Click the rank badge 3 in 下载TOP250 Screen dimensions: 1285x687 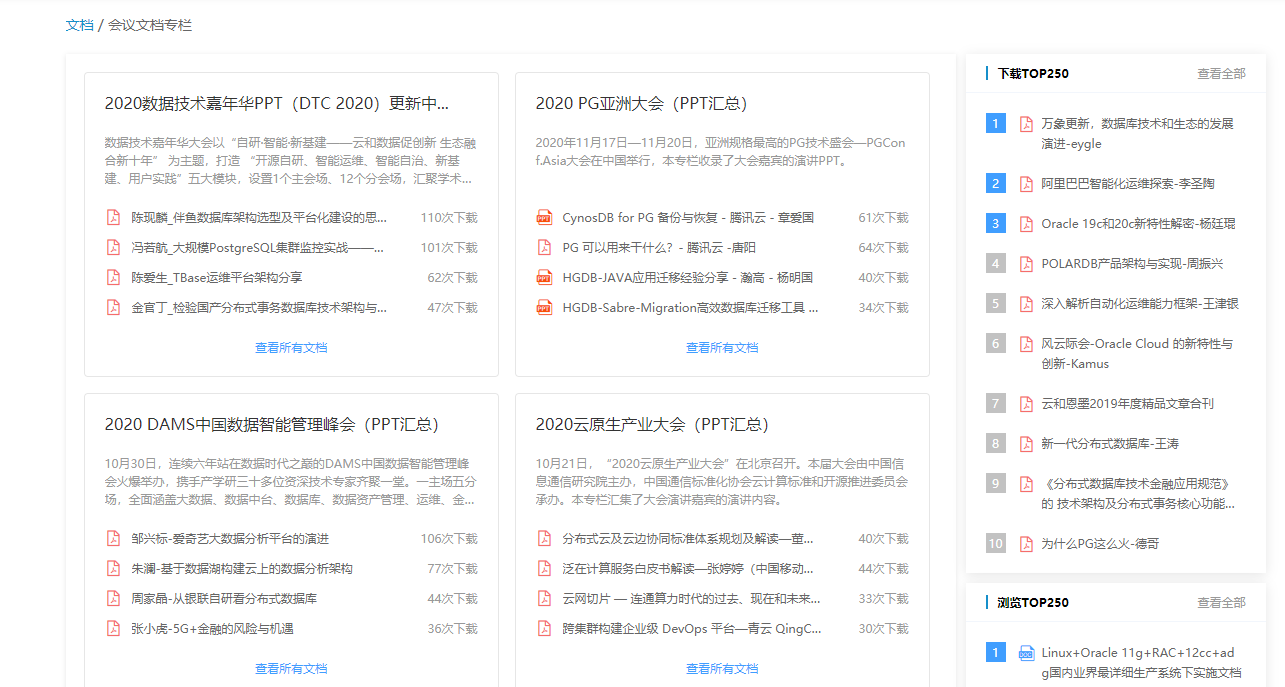click(995, 223)
